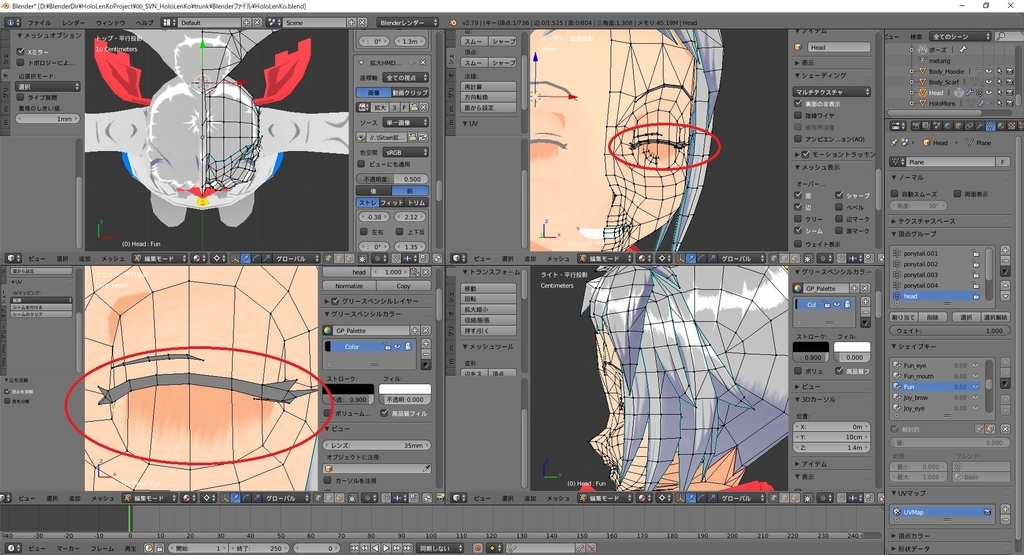Toggle the lock icon of head vertex group
Viewport: 1024px width, 555px height.
(x=976, y=296)
